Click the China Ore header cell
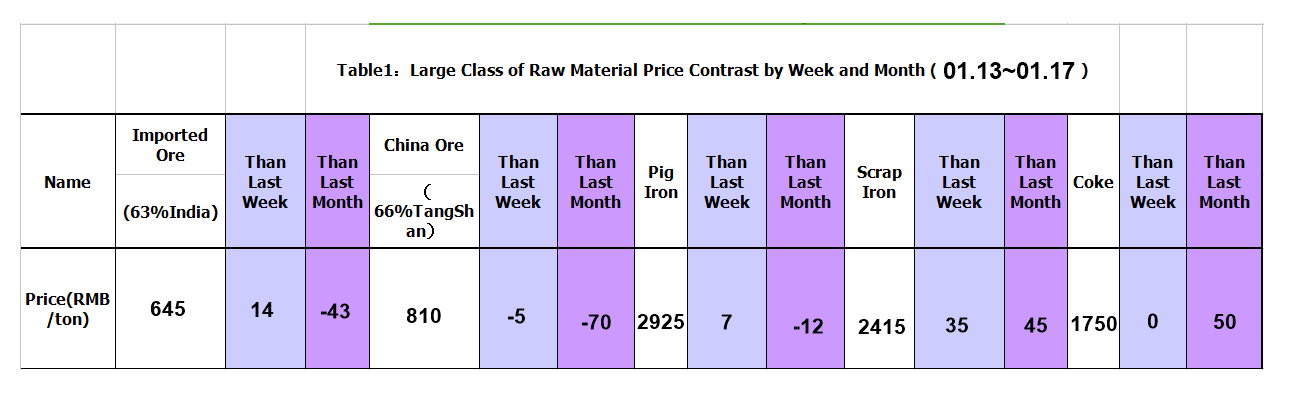The image size is (1292, 416). point(424,145)
